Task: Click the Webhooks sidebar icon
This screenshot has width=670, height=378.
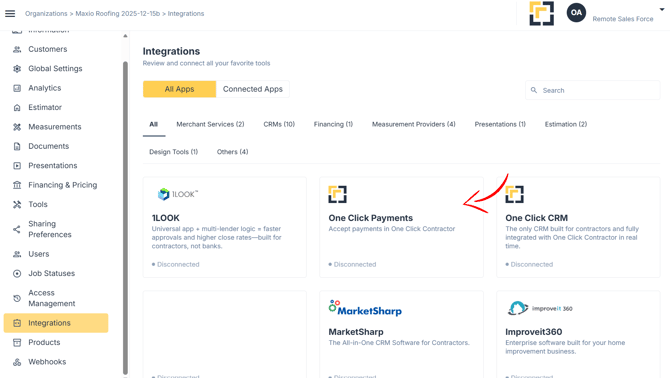Action: [17, 362]
